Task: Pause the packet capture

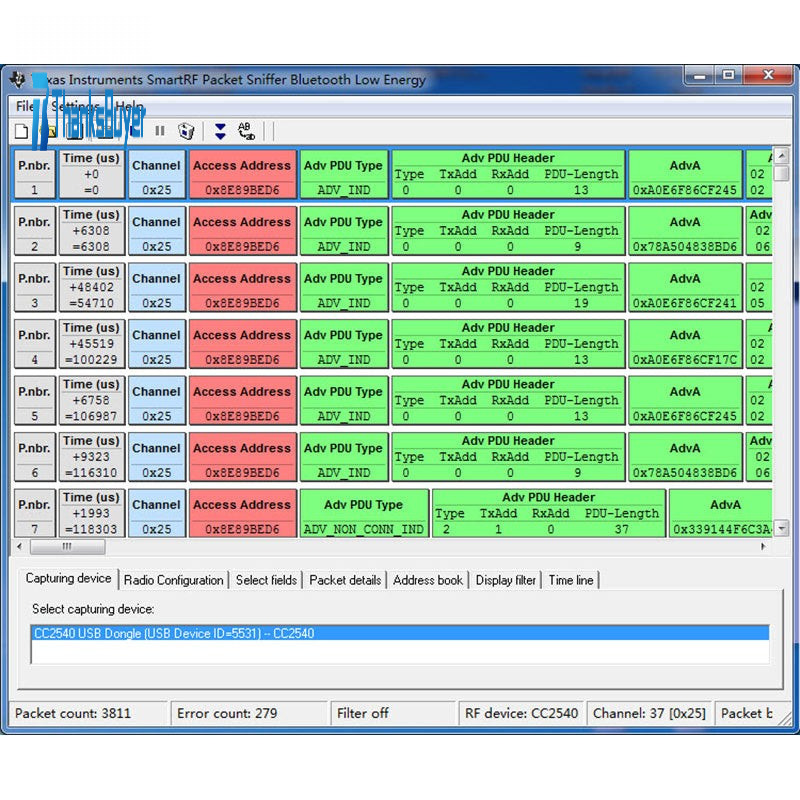Action: (160, 131)
